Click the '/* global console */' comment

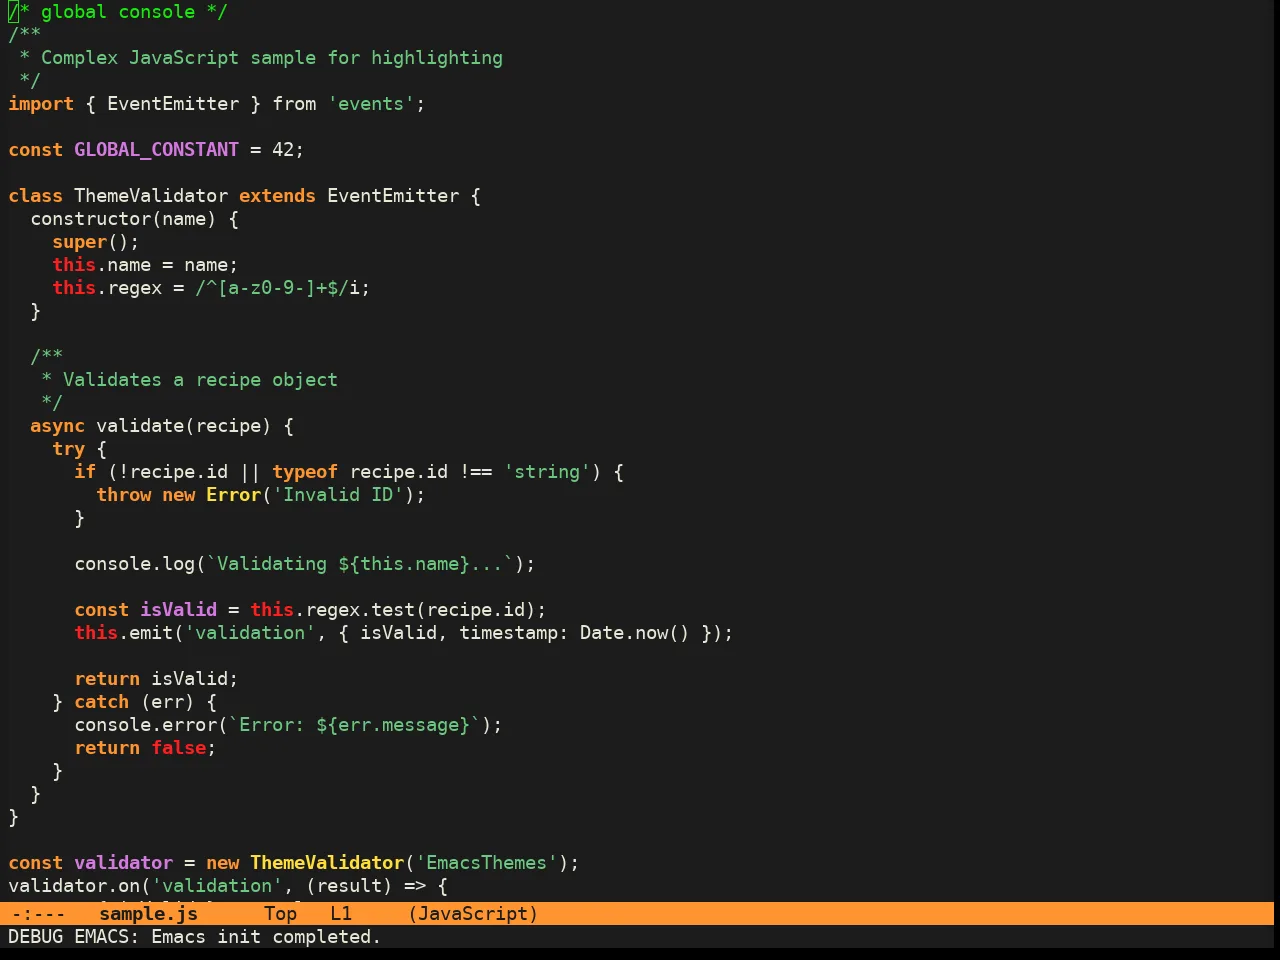point(118,12)
